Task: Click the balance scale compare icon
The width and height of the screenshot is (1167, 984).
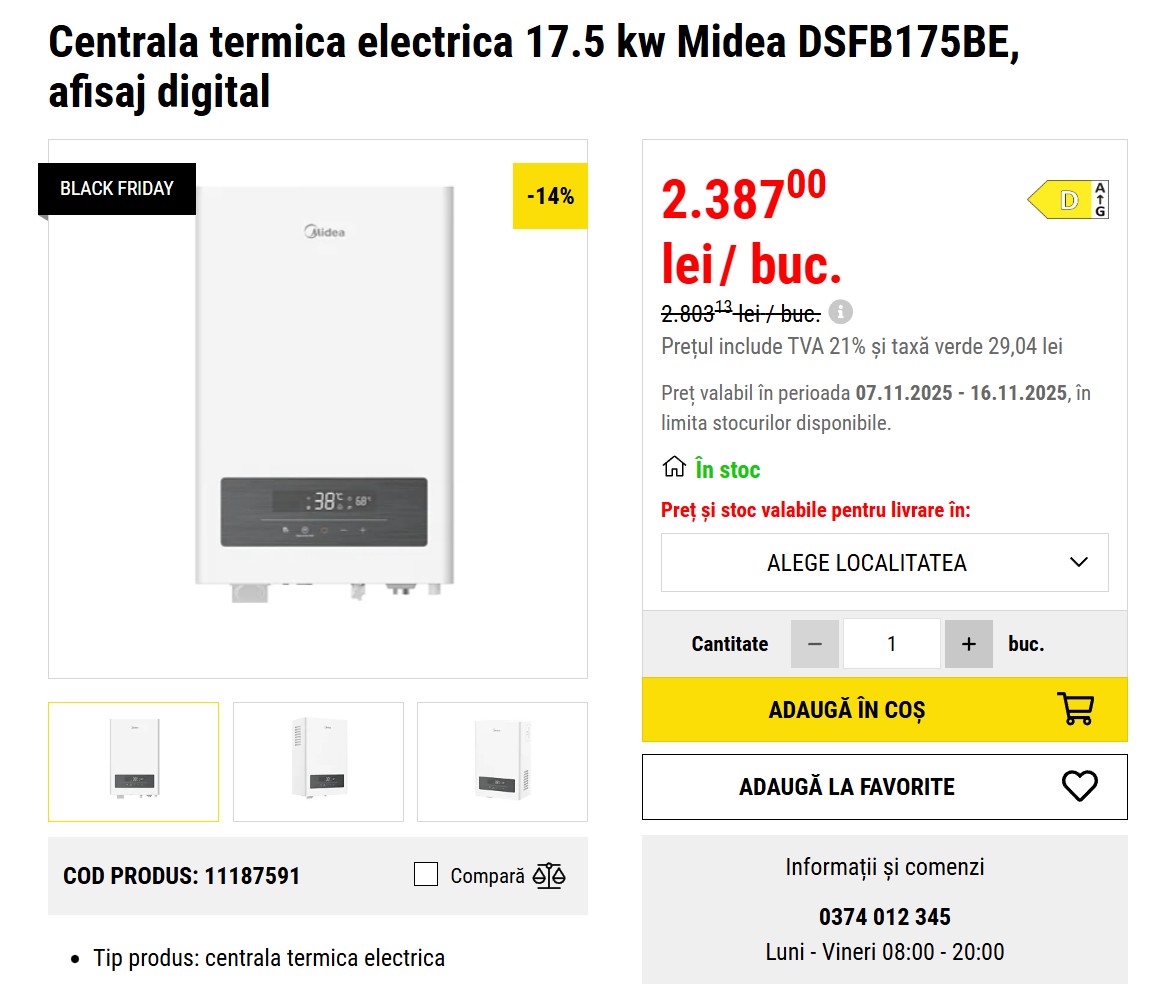Action: click(549, 876)
